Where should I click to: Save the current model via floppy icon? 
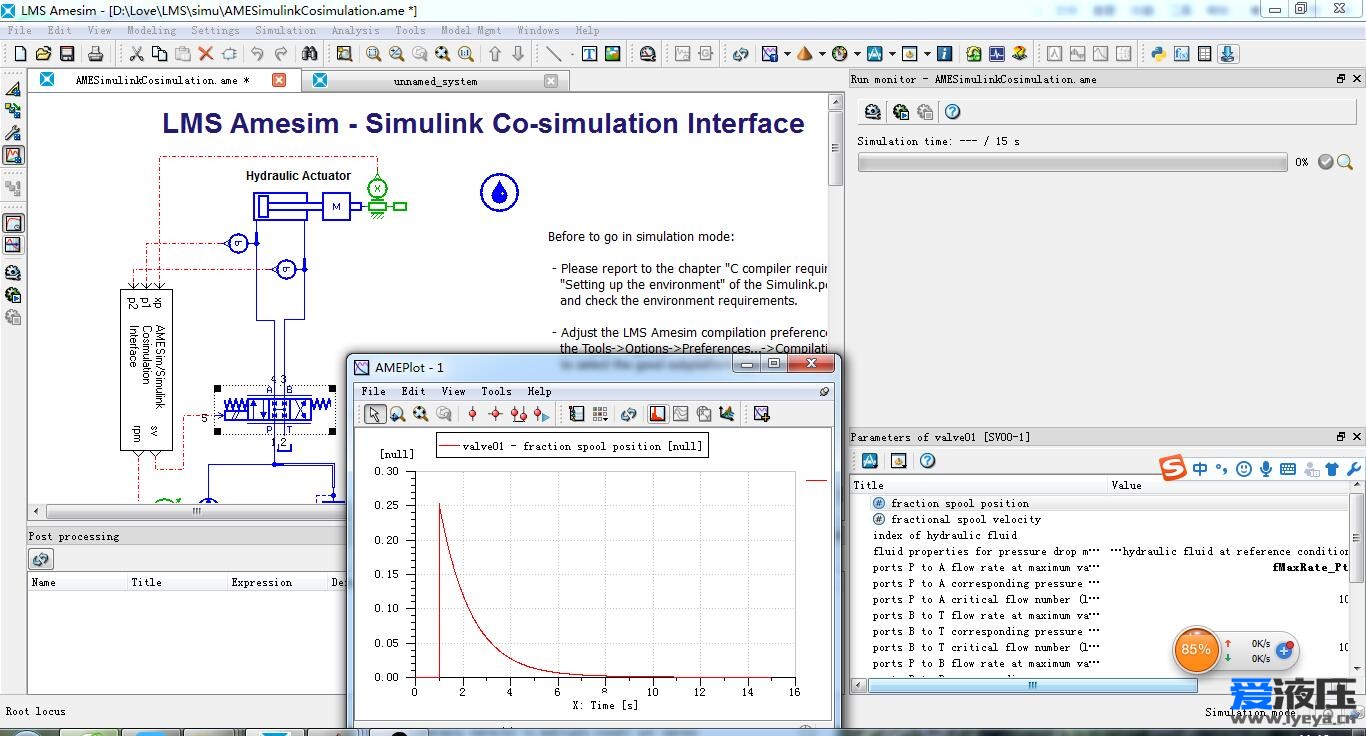[x=67, y=54]
